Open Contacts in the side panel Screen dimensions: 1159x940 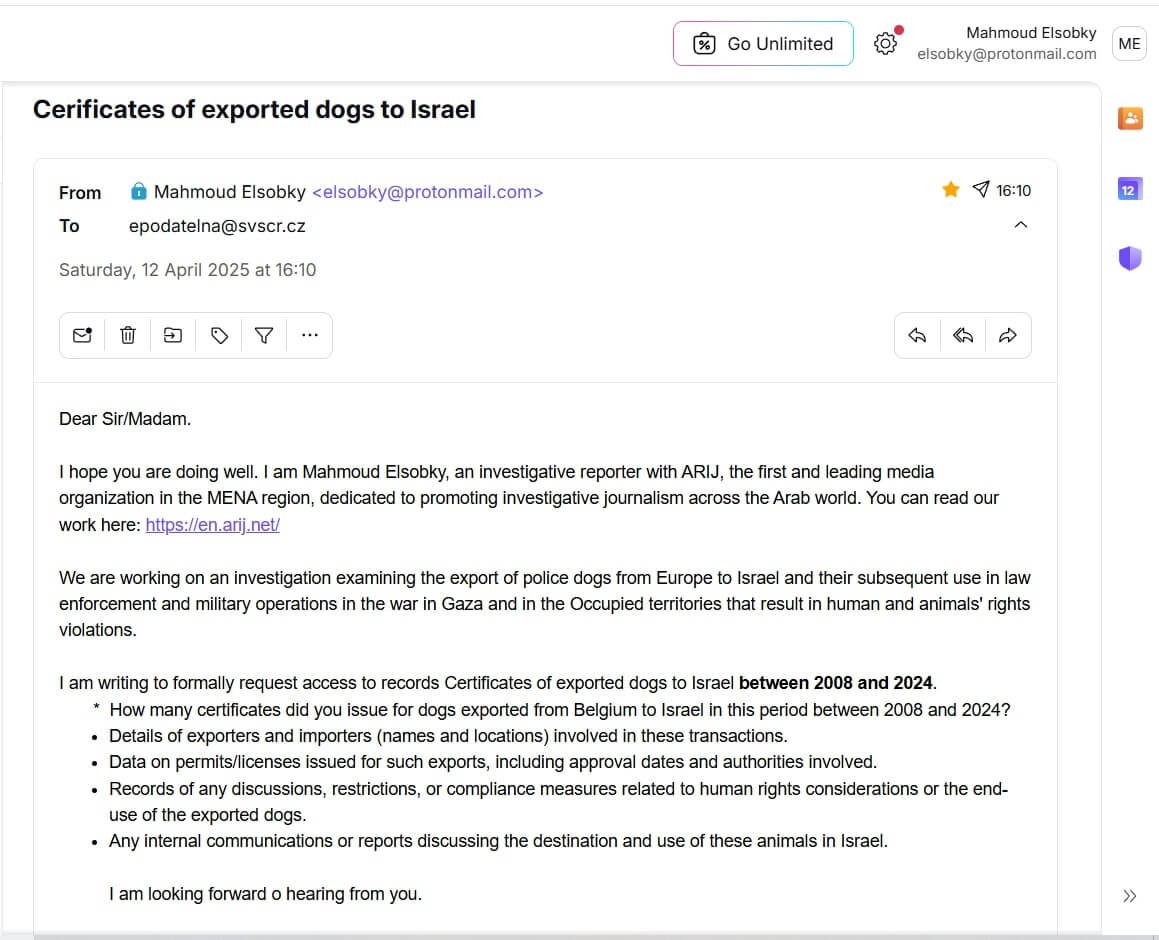(1130, 119)
